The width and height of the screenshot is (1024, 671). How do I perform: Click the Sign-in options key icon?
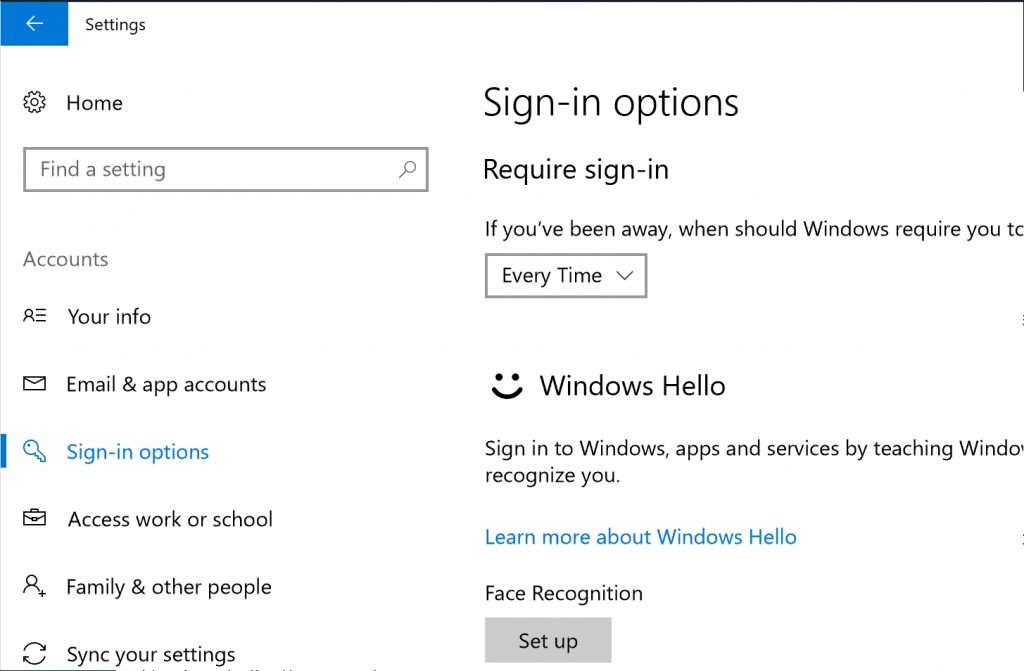coord(35,451)
